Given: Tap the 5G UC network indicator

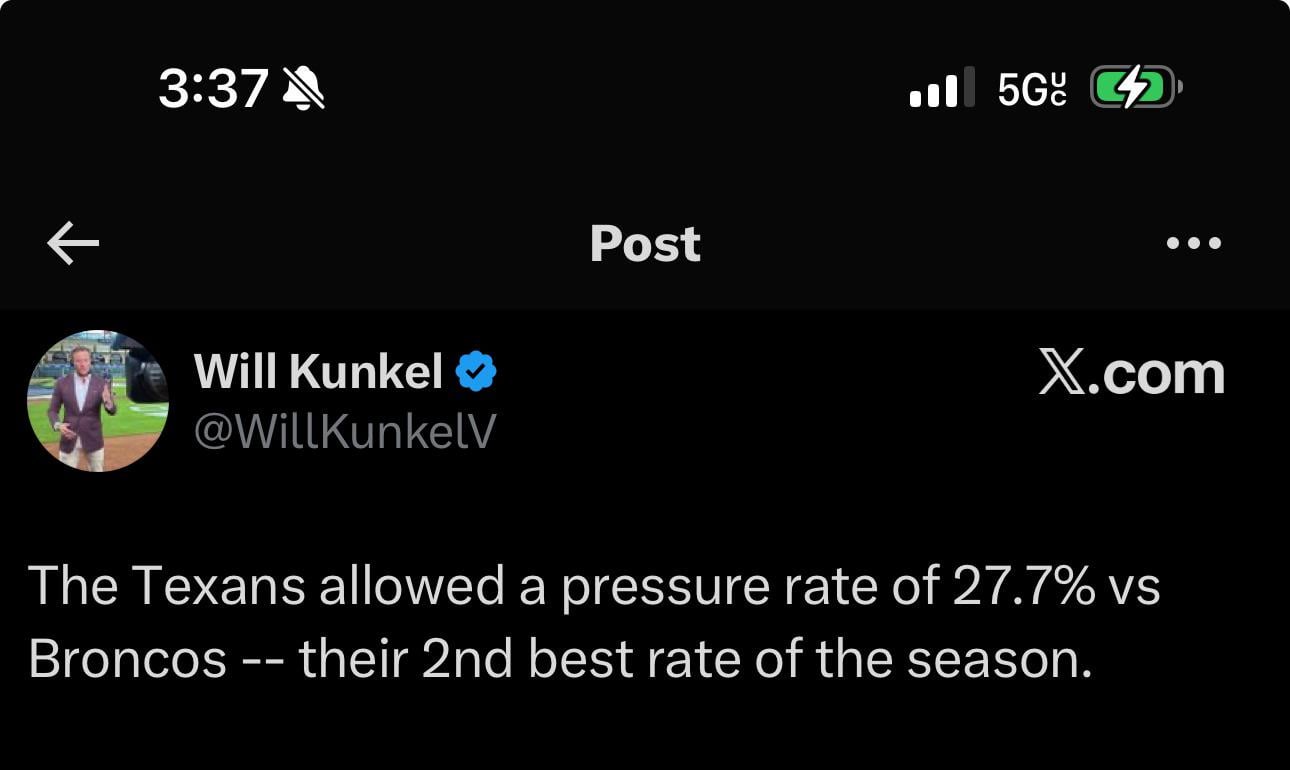Looking at the screenshot, I should click(1032, 88).
